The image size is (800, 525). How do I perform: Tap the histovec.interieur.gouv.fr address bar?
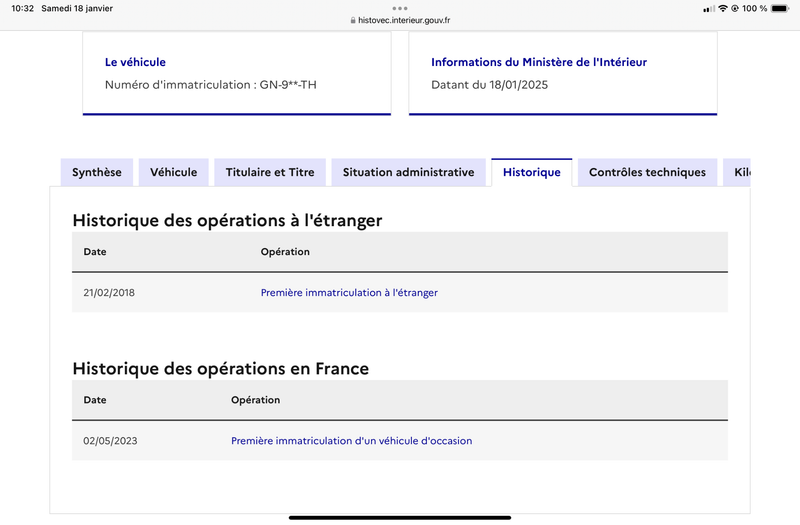(x=400, y=20)
